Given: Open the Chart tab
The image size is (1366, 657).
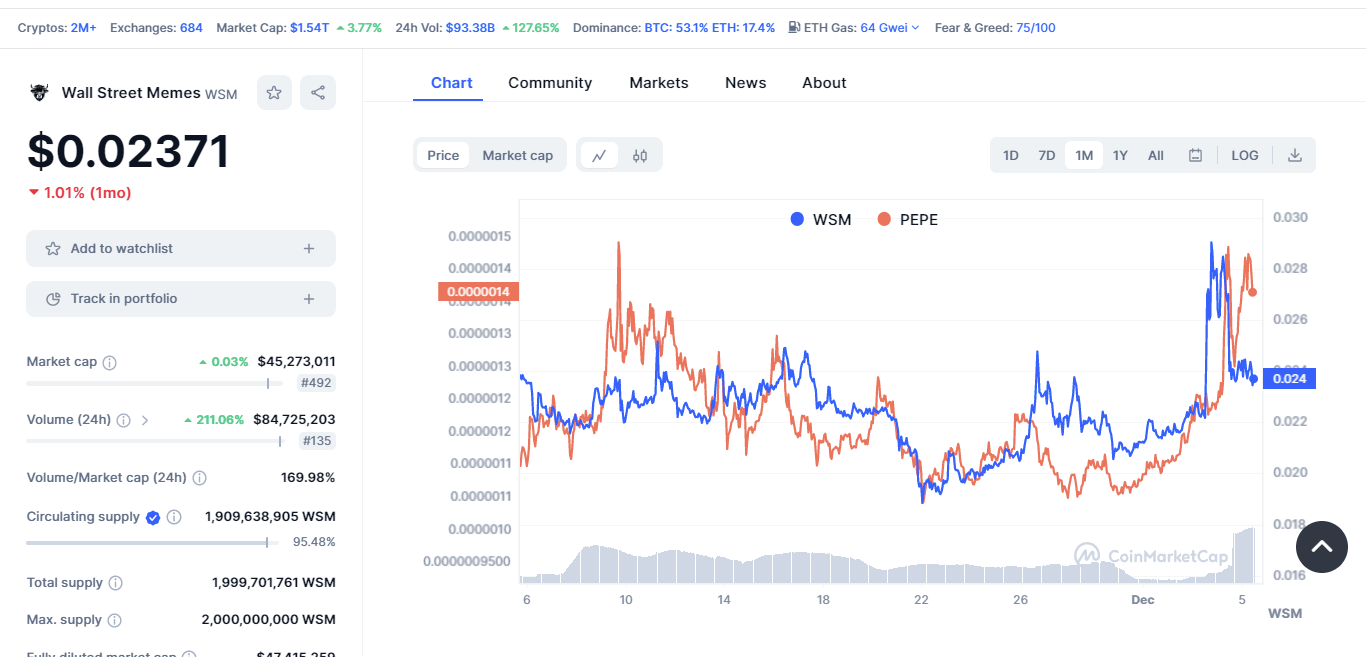Looking at the screenshot, I should [452, 83].
